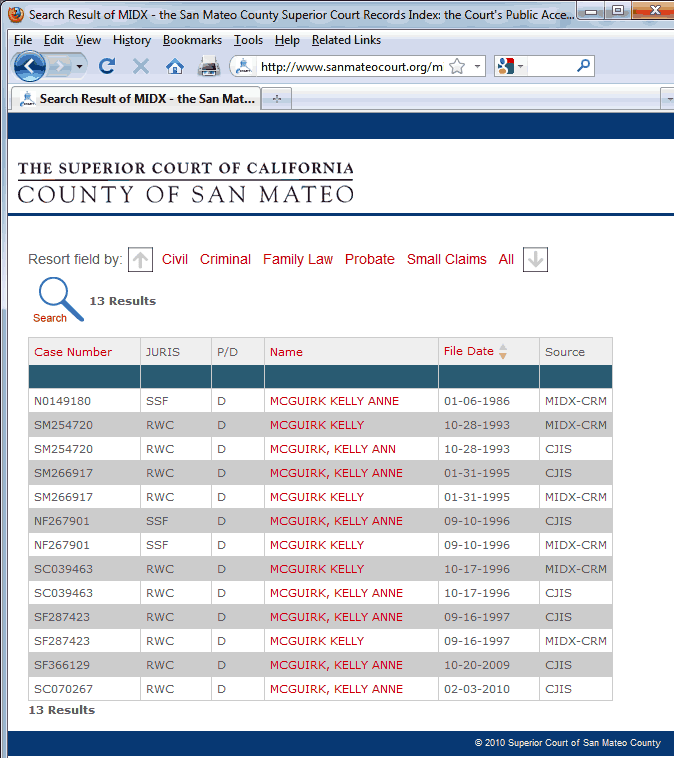Click the browser Forward arrow
The image size is (674, 758).
(60, 66)
